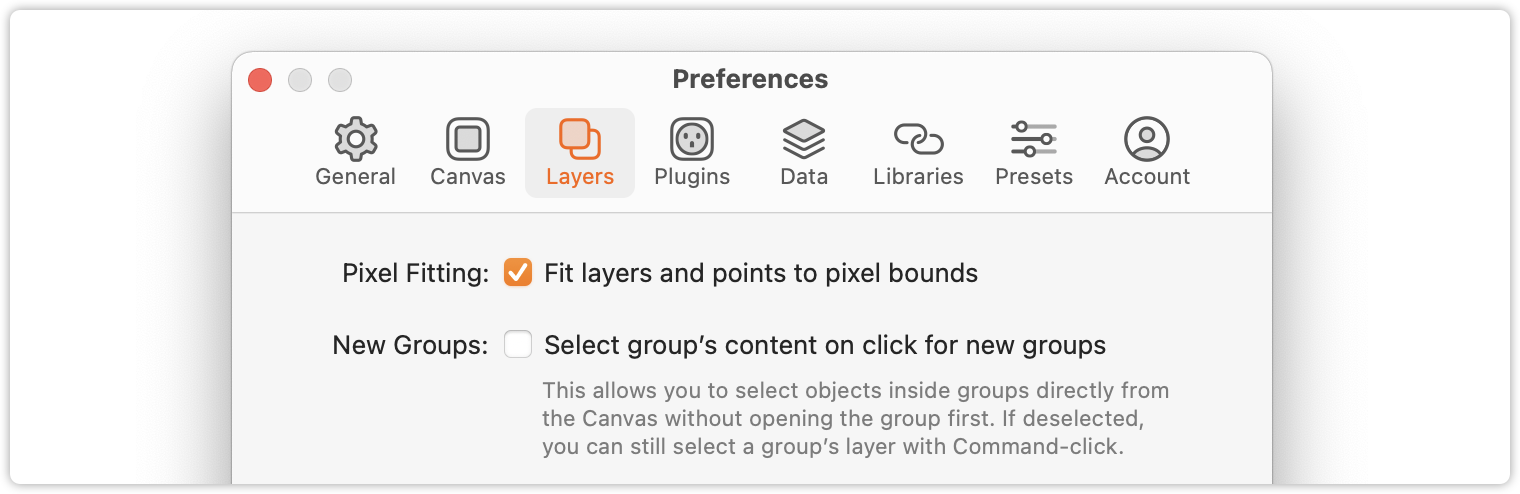
Task: Click the "Plugins" tab text label
Action: [692, 177]
